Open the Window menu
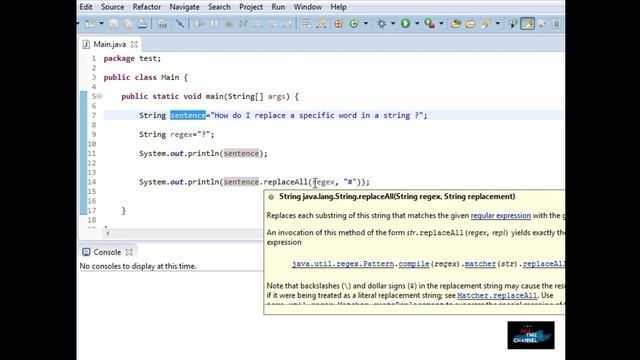Image resolution: width=640 pixels, height=360 pixels. (308, 7)
